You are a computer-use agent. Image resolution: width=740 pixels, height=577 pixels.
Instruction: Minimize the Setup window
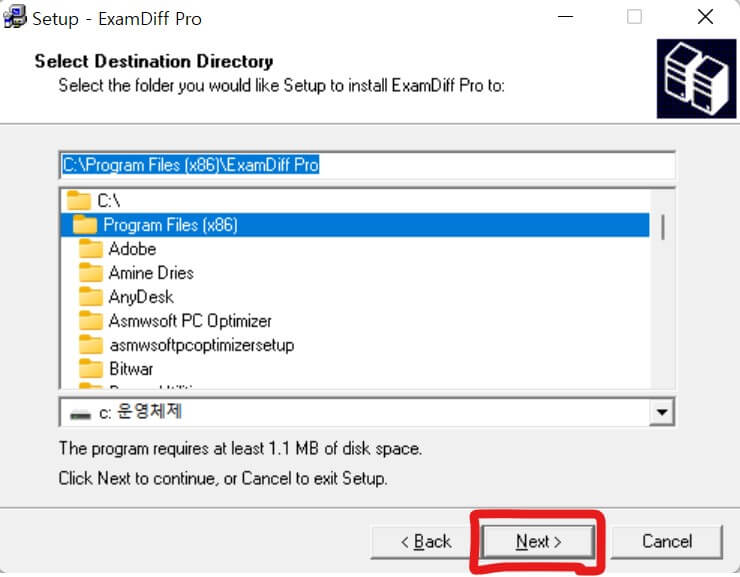click(565, 17)
